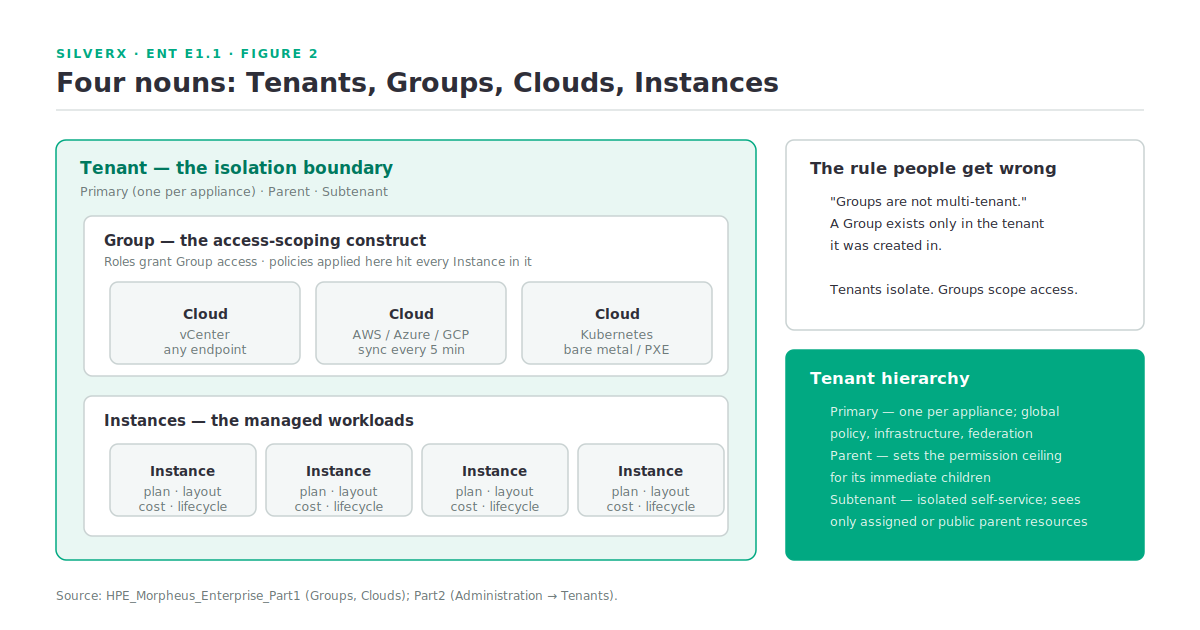Click the text 'bare metal / PXE'

pyautogui.click(x=617, y=350)
